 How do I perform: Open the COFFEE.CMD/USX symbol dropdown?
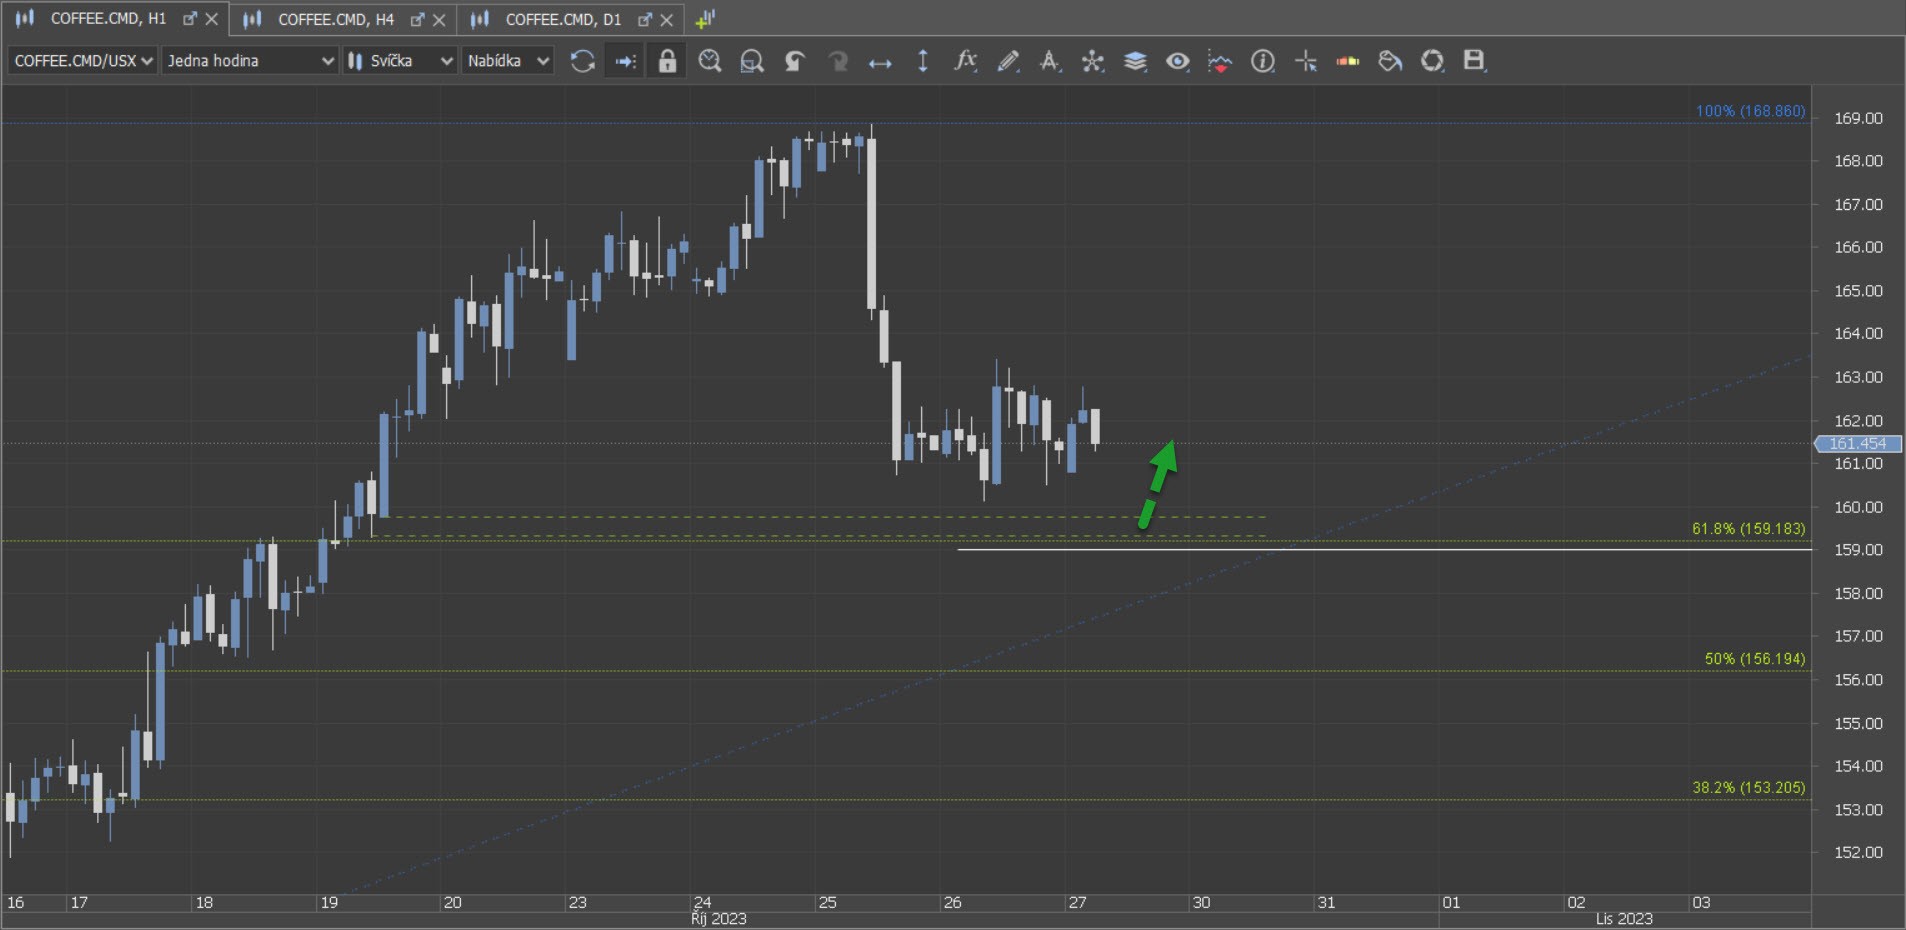click(x=83, y=61)
